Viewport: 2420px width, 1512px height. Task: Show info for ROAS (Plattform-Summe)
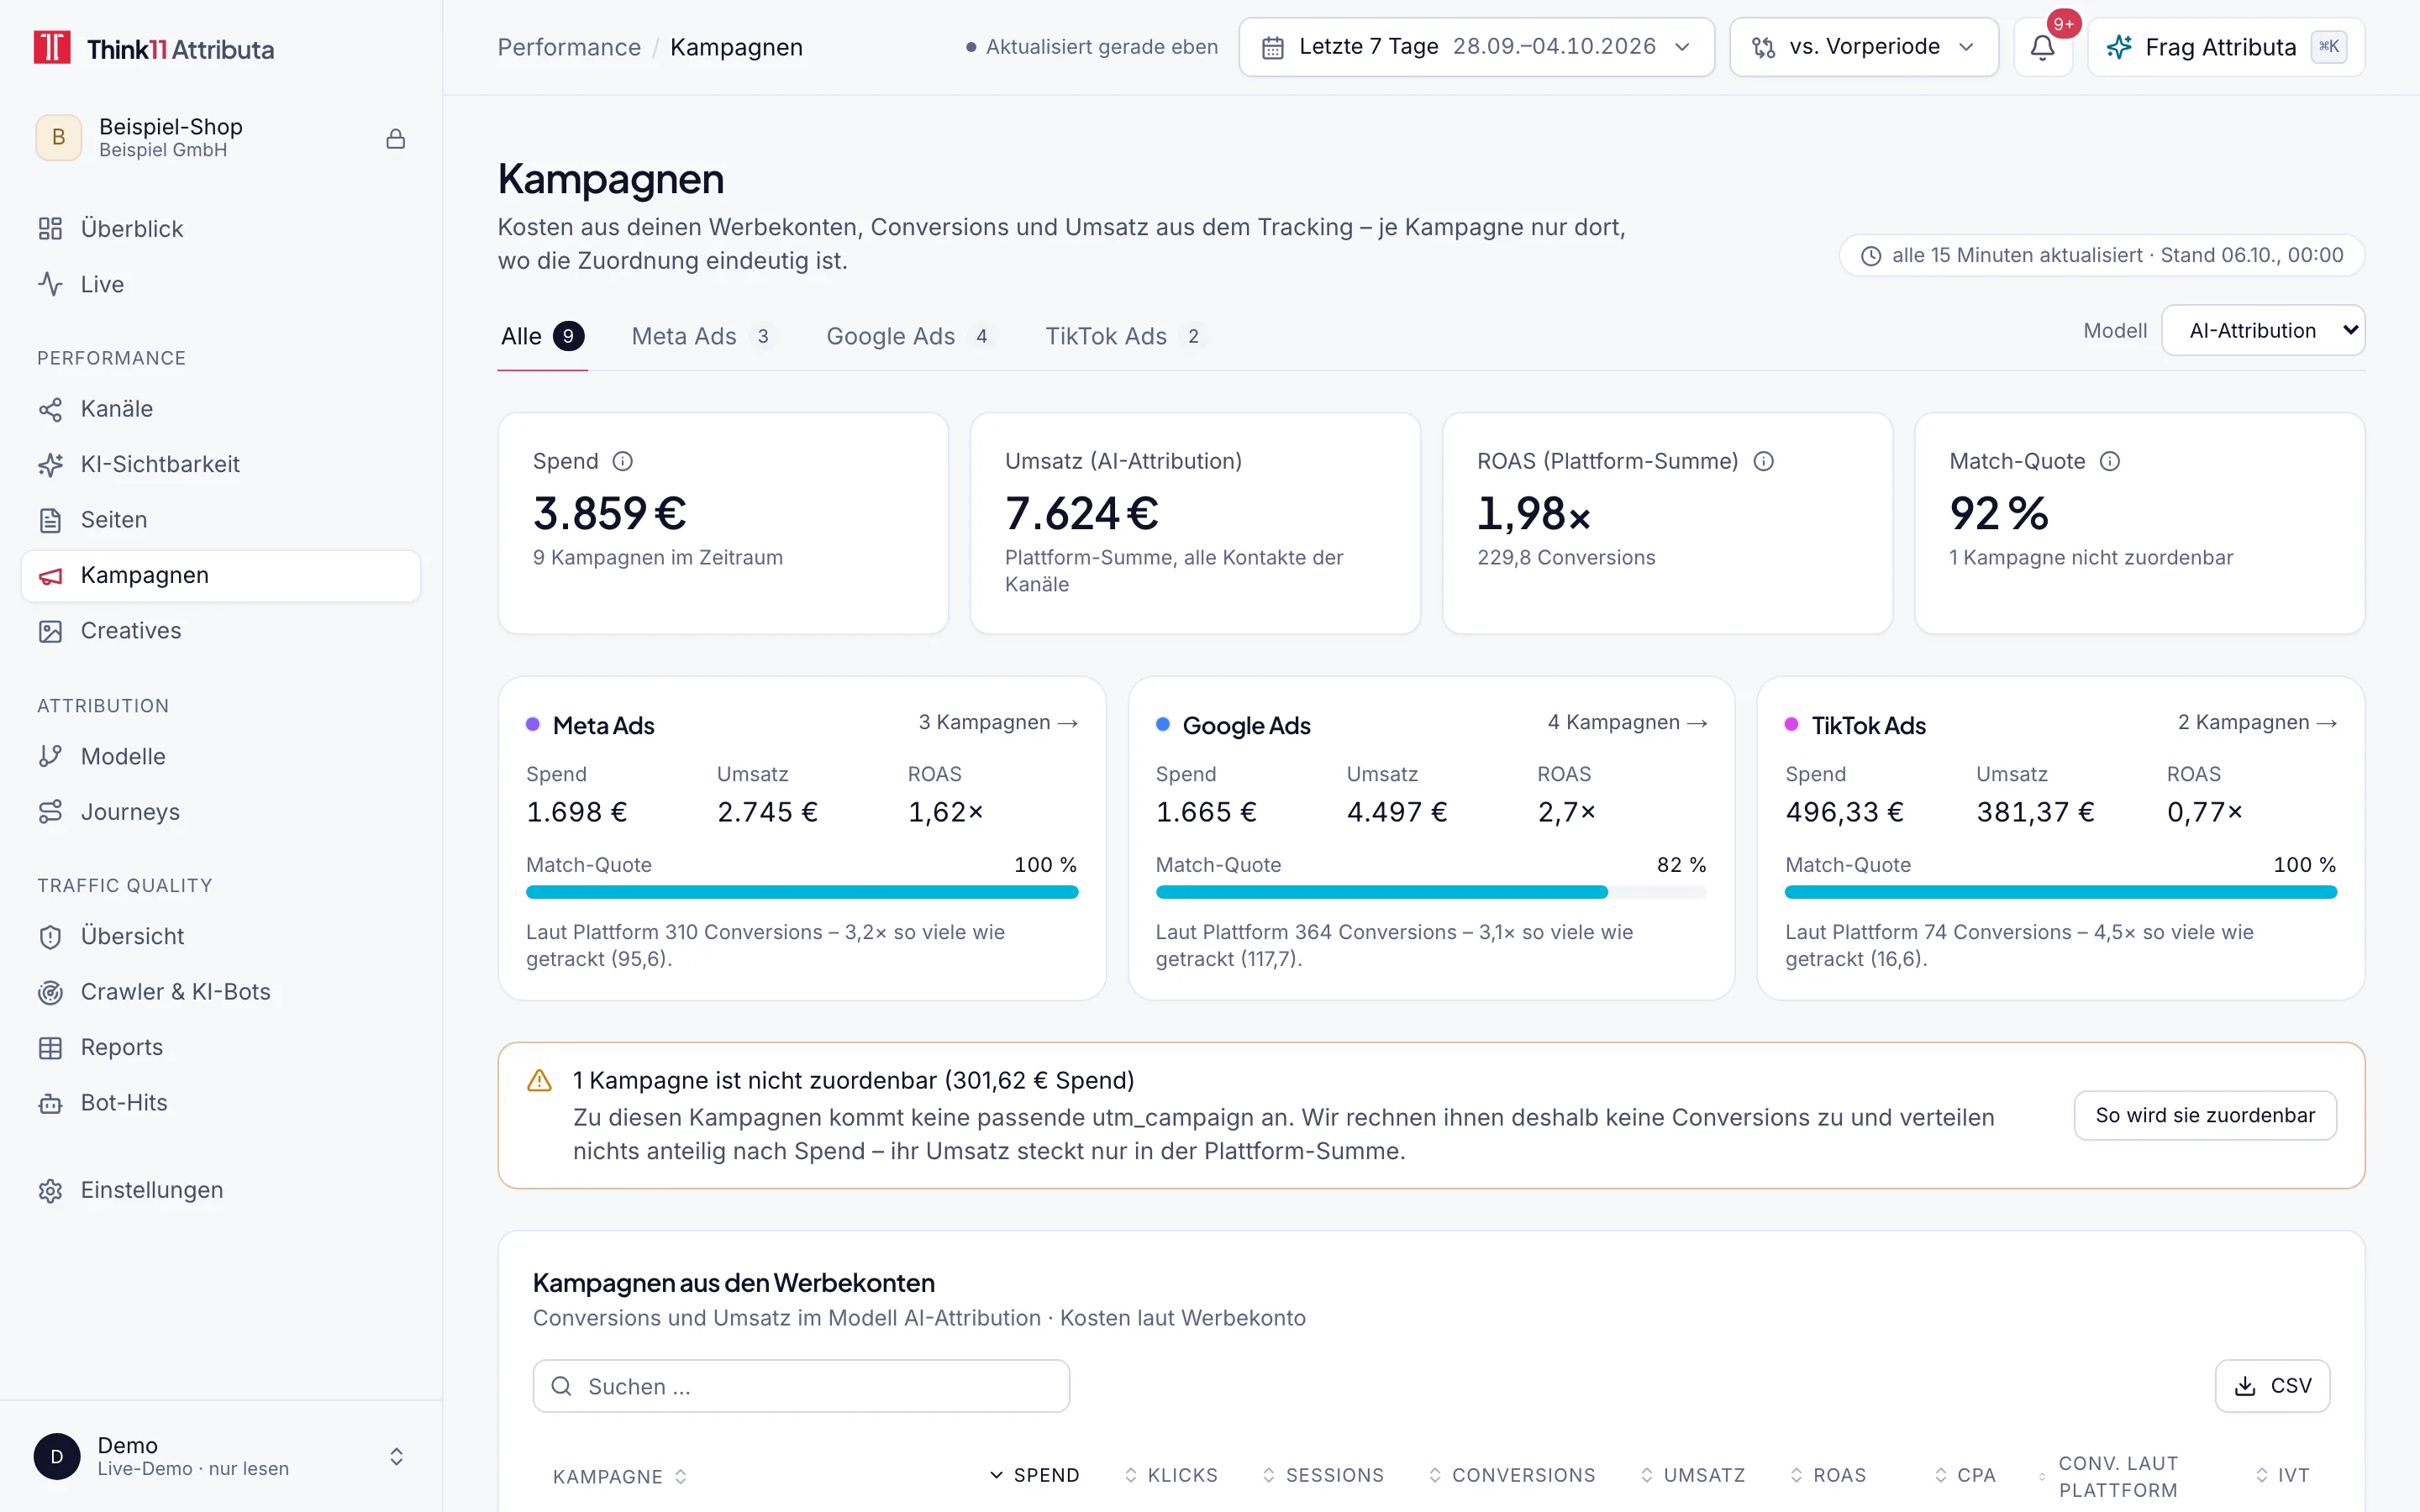click(1764, 461)
